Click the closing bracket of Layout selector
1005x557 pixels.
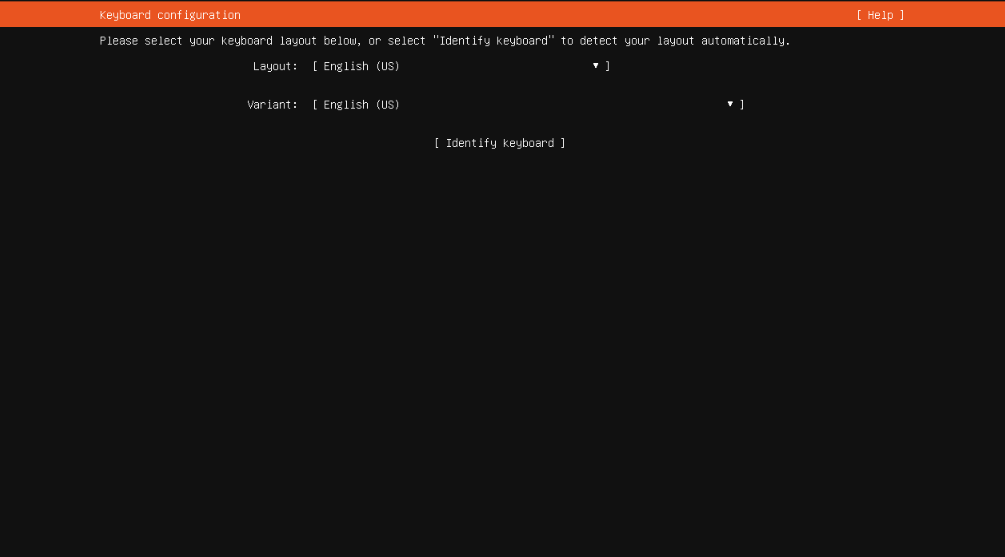tap(608, 66)
